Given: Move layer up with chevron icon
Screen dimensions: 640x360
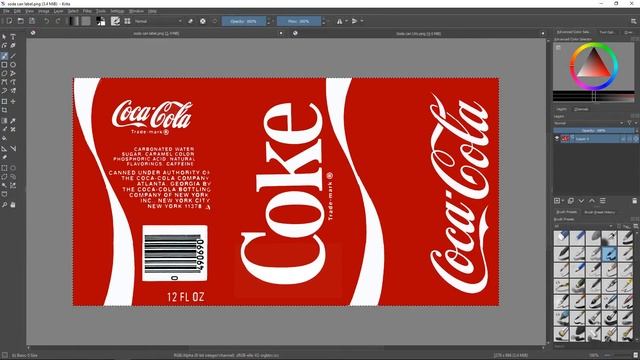Looking at the screenshot, I should pyautogui.click(x=592, y=200).
